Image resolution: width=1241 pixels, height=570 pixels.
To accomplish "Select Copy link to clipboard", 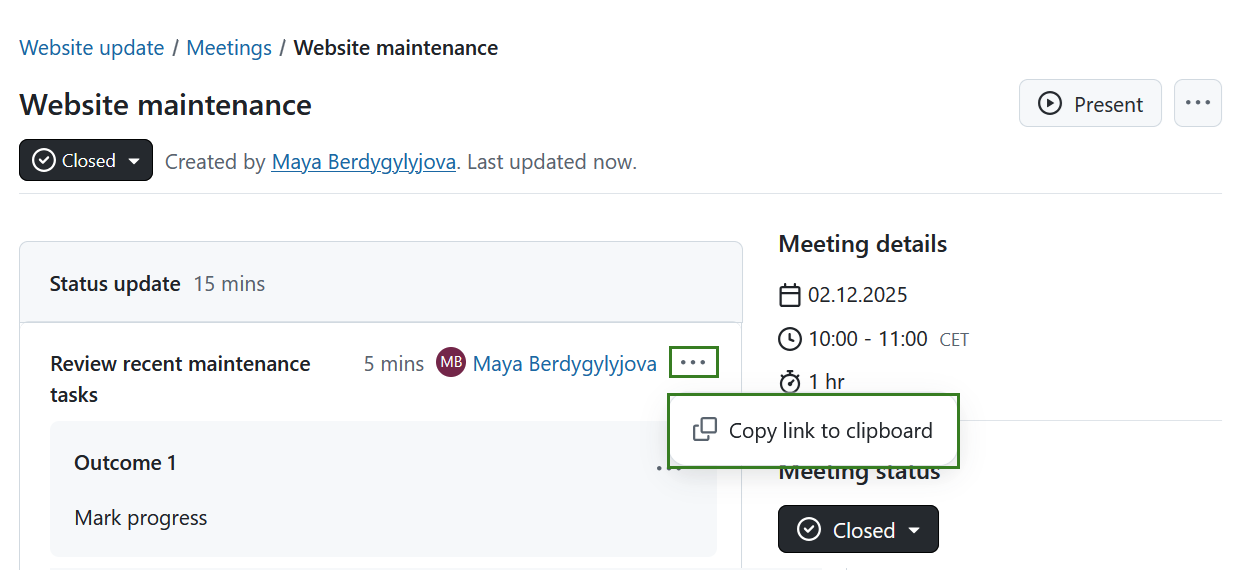I will coord(829,431).
